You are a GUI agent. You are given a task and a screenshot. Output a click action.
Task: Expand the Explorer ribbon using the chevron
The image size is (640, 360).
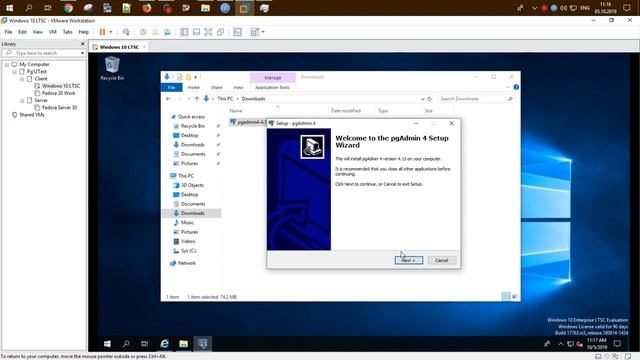click(507, 87)
